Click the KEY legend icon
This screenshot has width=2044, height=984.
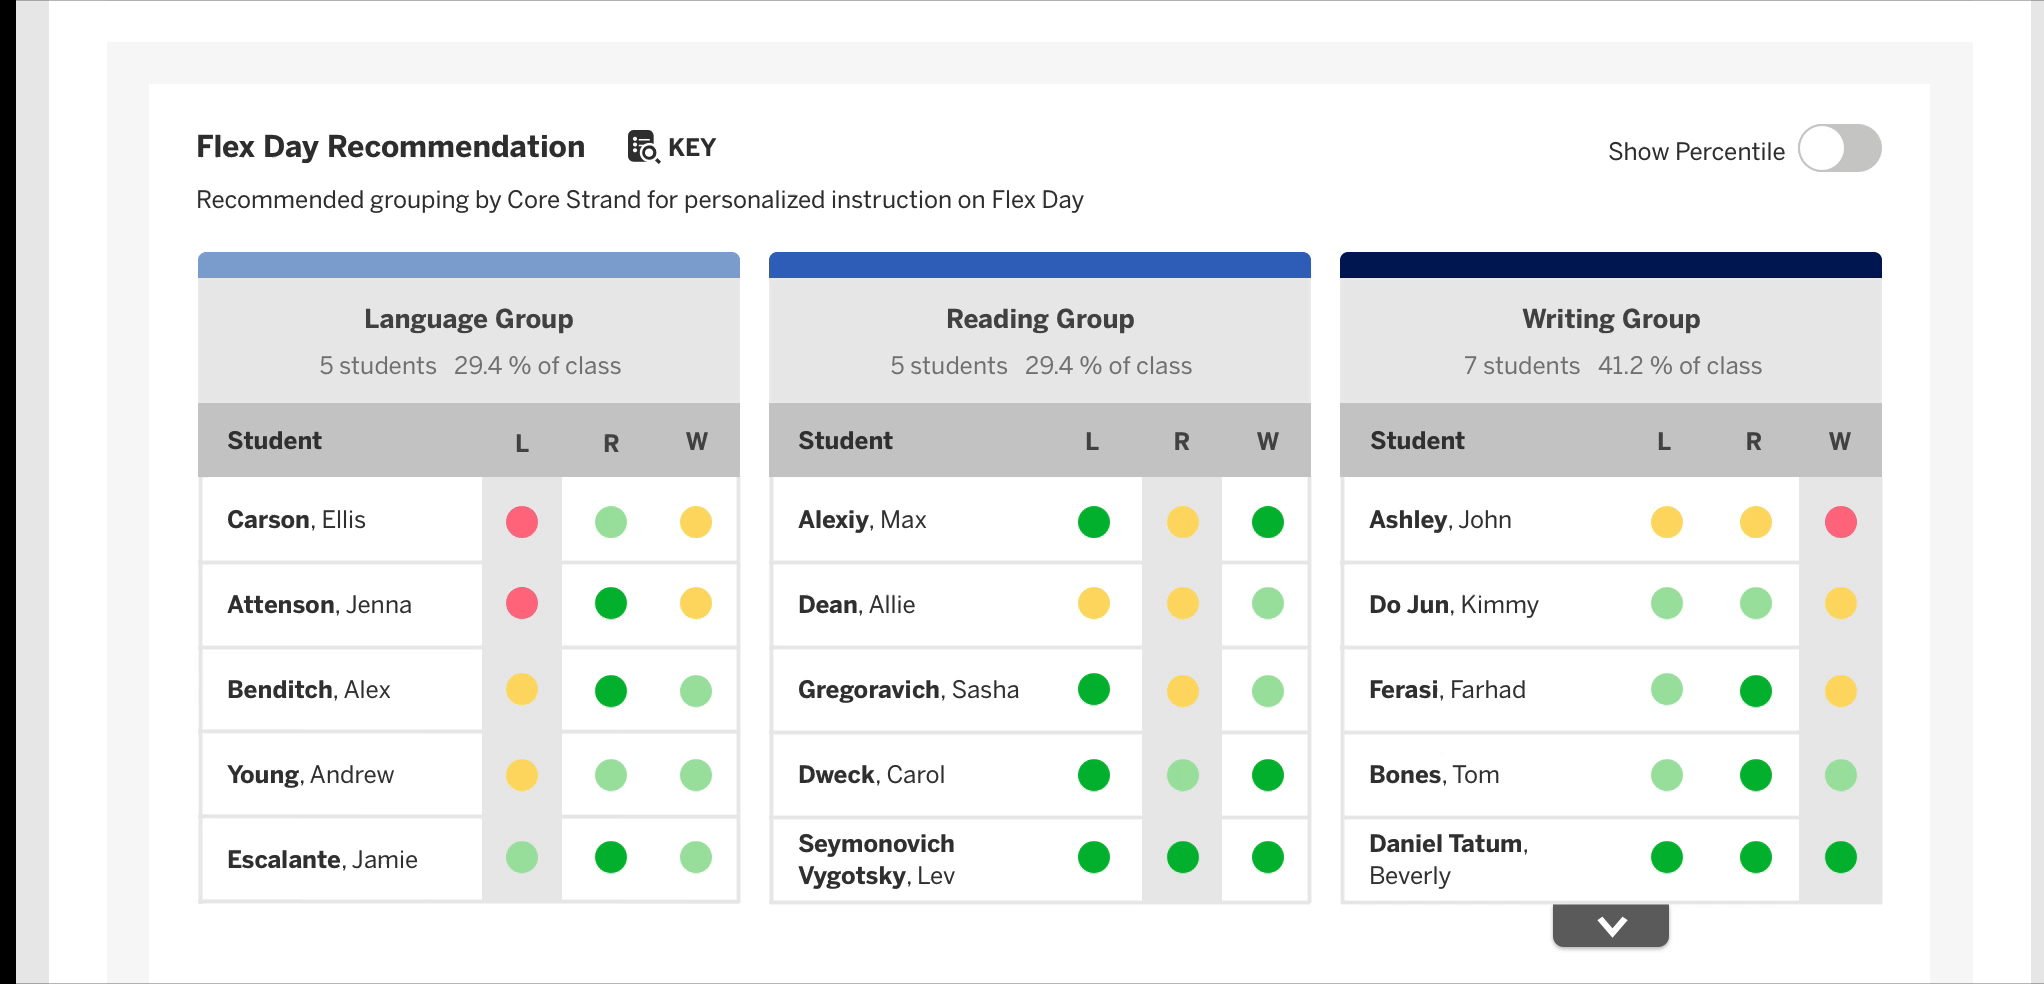point(643,147)
